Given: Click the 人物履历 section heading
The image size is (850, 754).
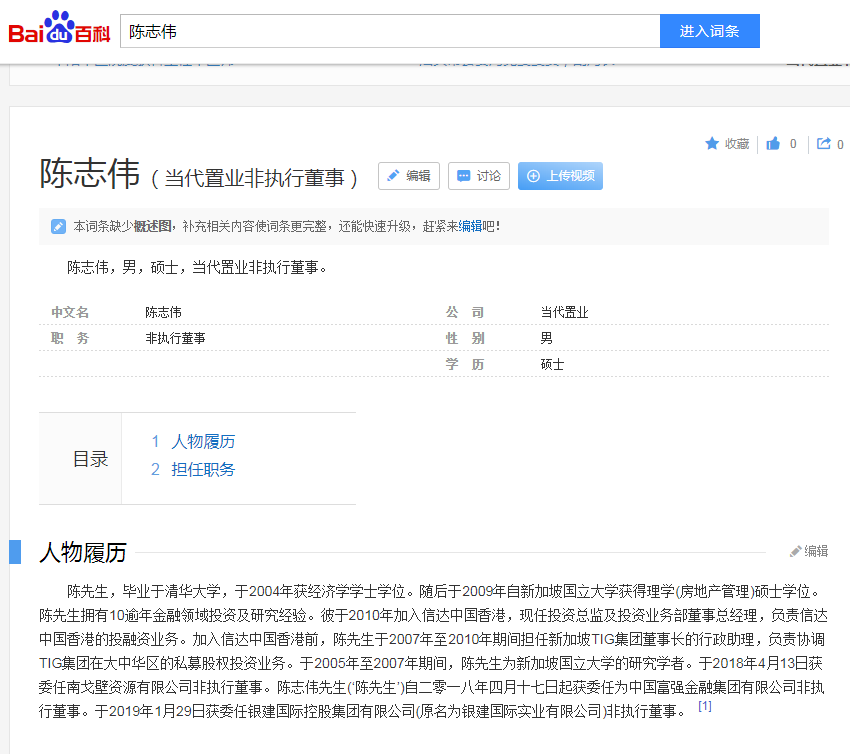Looking at the screenshot, I should (x=83, y=552).
